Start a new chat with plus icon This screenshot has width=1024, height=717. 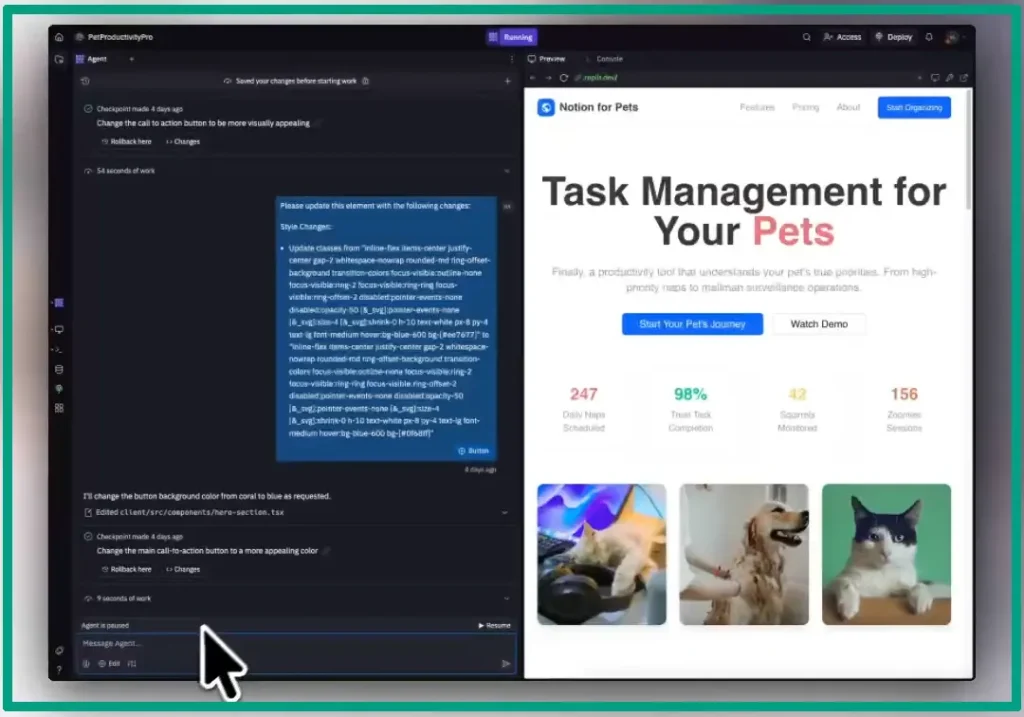pos(507,80)
